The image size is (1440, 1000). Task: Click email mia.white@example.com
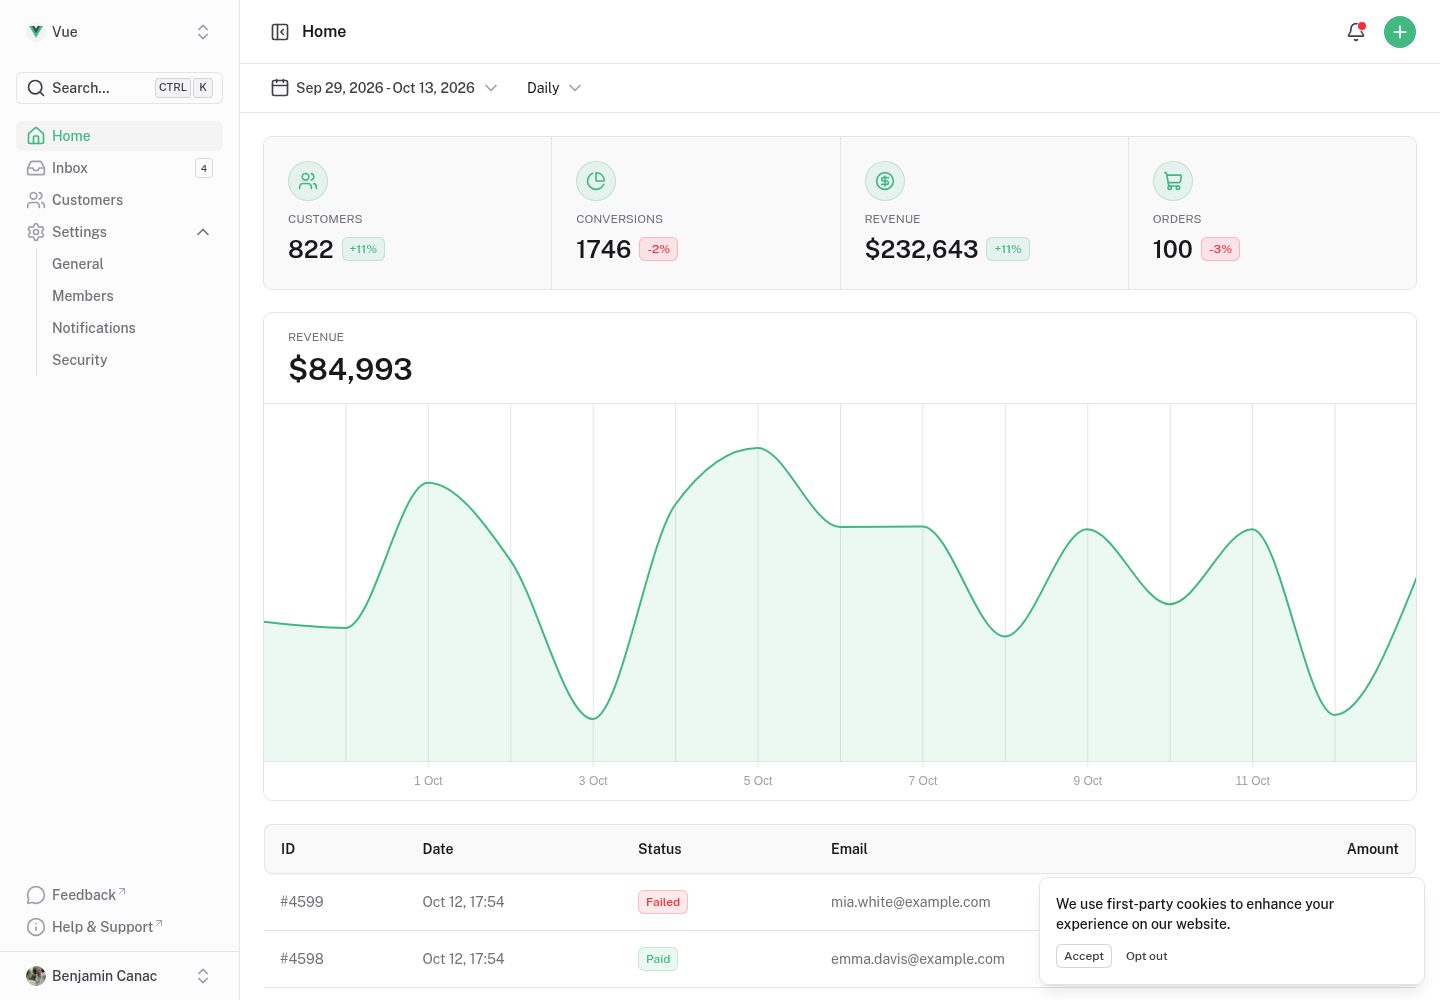[x=911, y=902]
